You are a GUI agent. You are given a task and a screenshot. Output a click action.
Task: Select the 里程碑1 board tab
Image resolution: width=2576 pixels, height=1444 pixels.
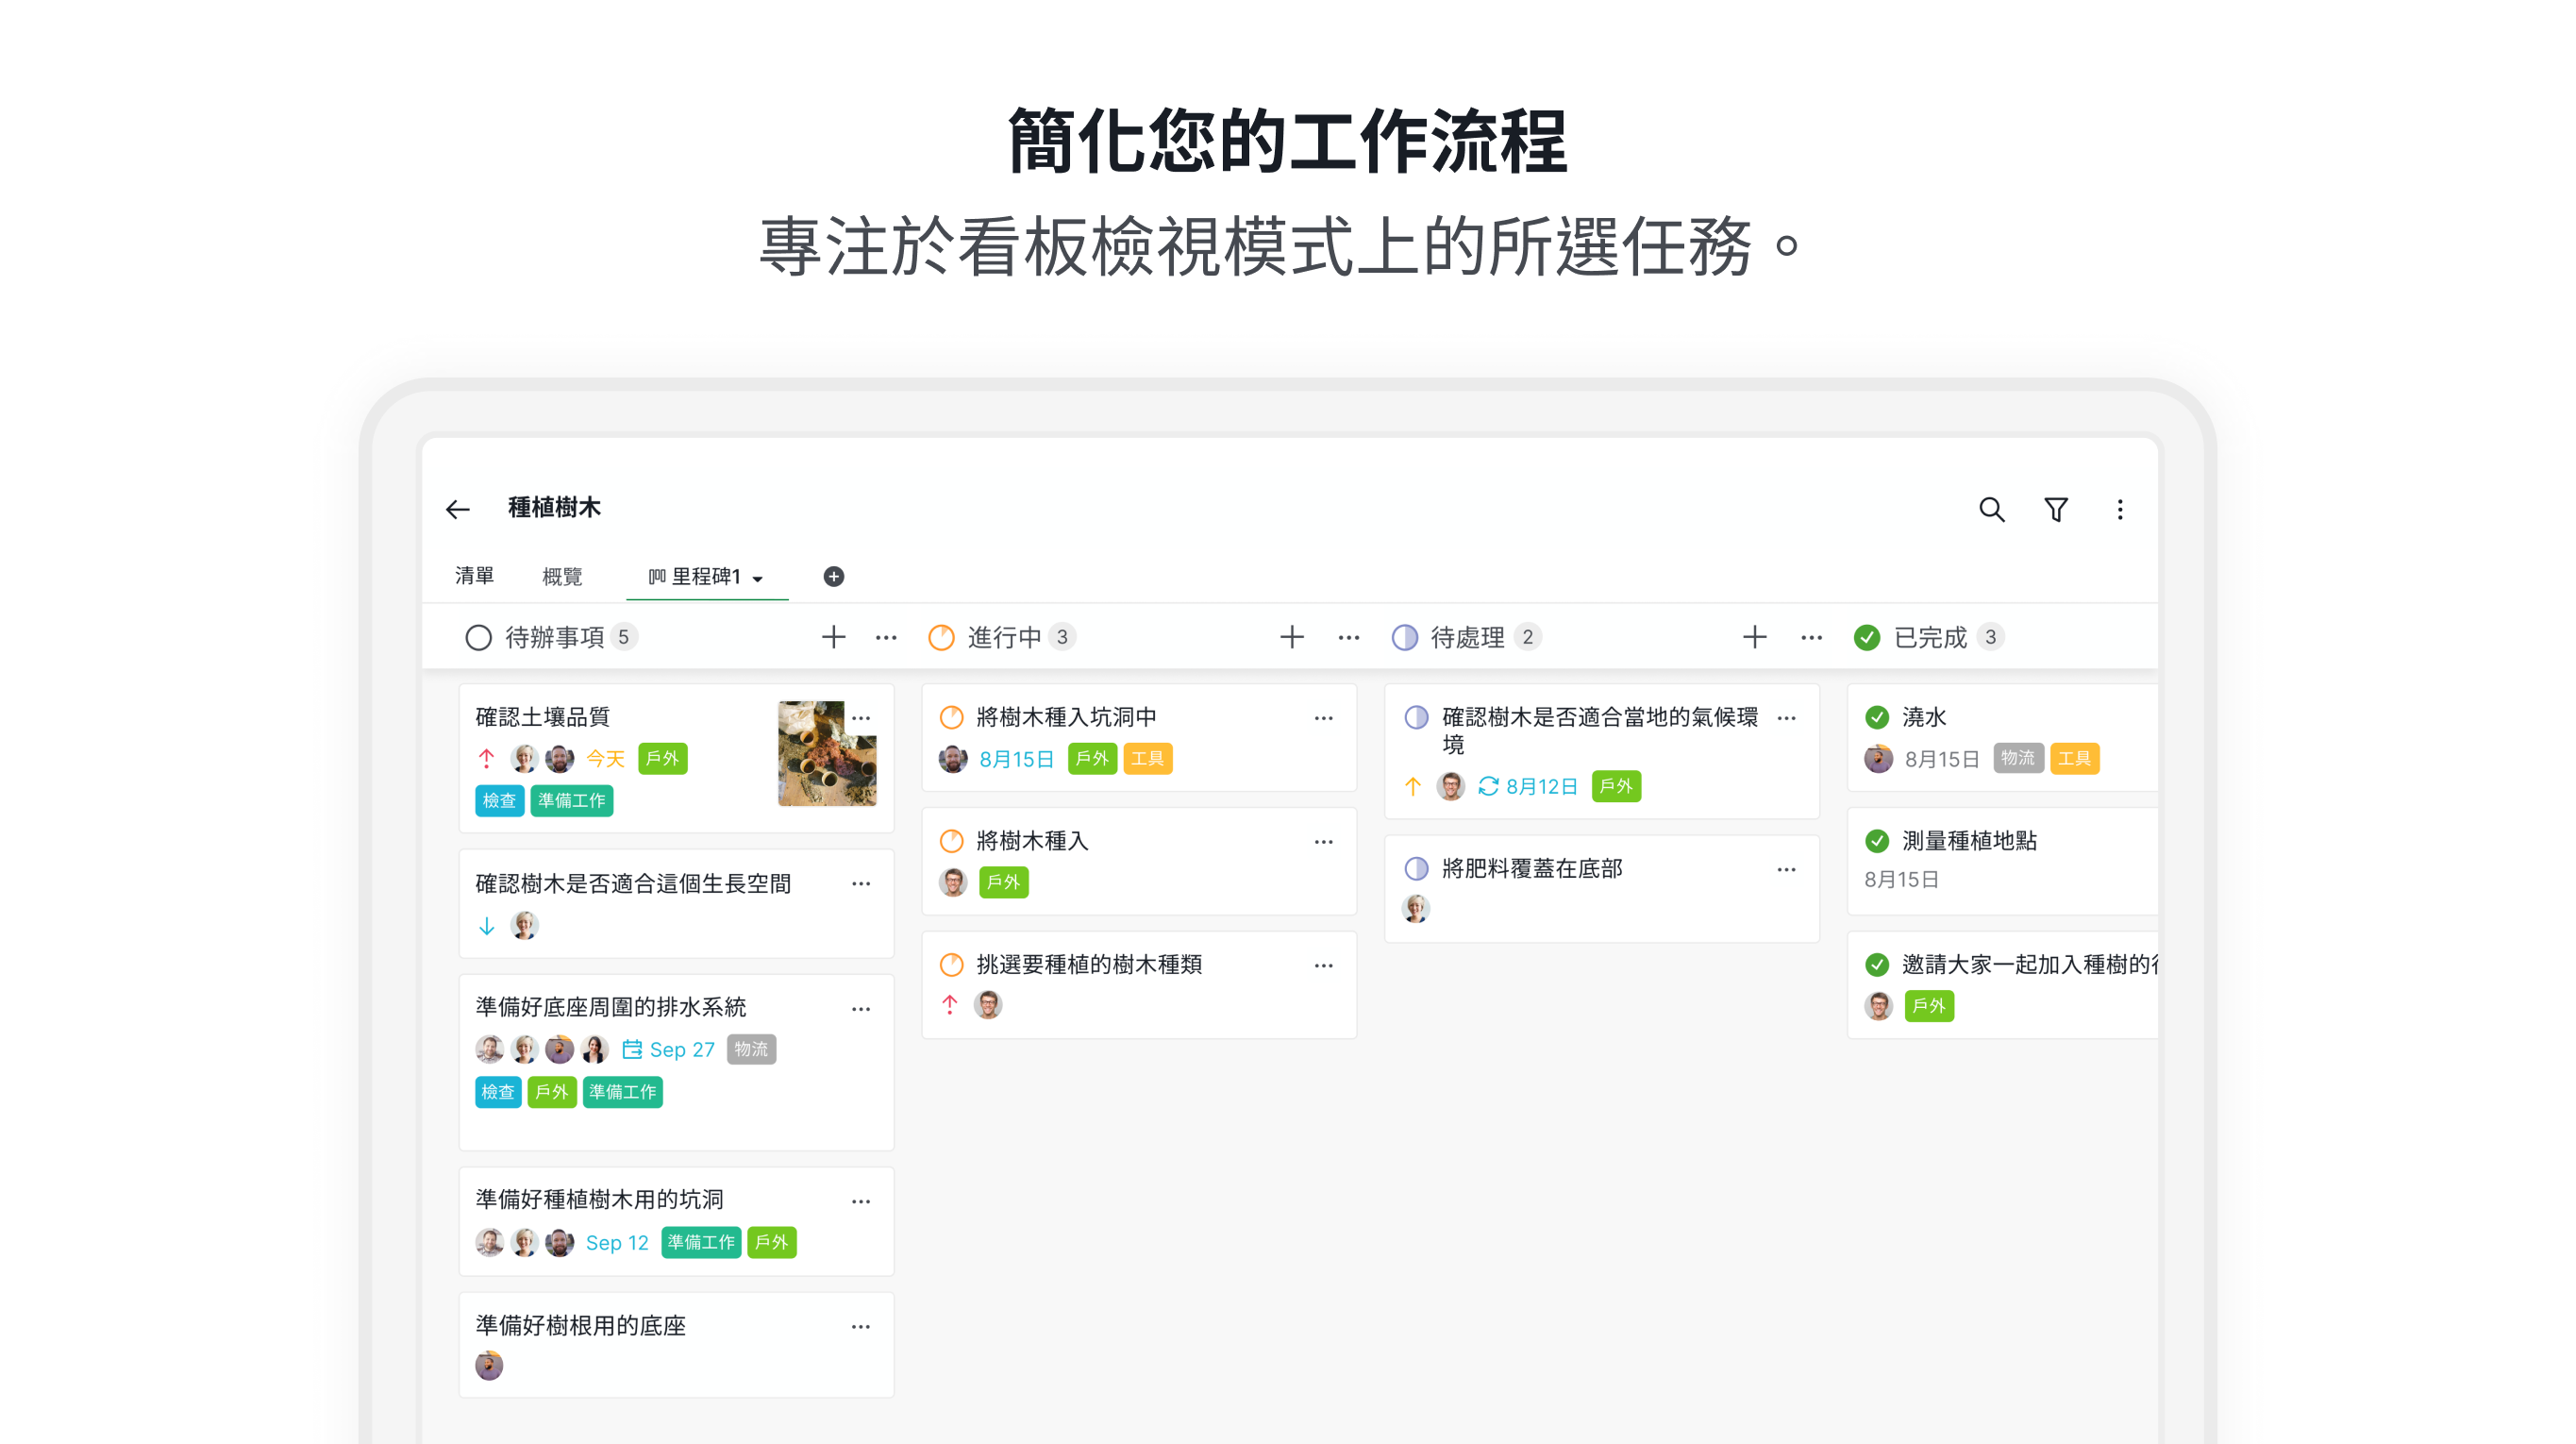click(x=706, y=576)
